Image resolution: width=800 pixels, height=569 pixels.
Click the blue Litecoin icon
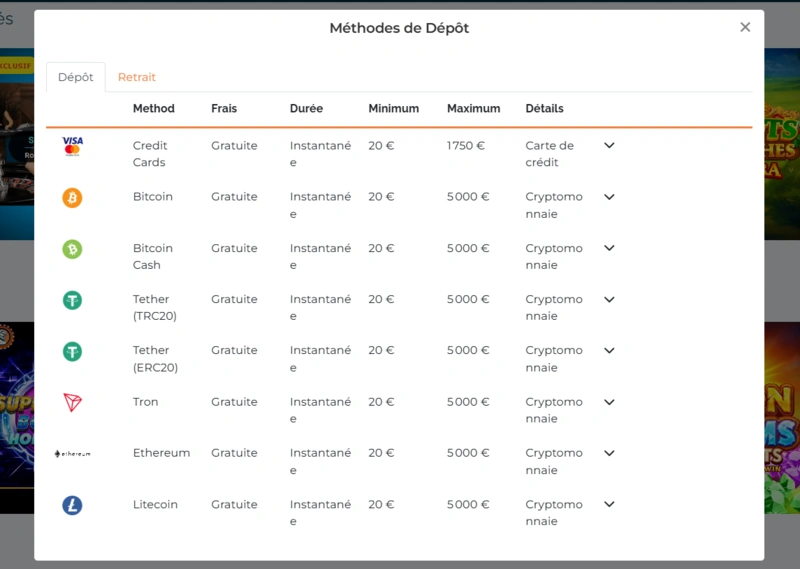(x=72, y=506)
